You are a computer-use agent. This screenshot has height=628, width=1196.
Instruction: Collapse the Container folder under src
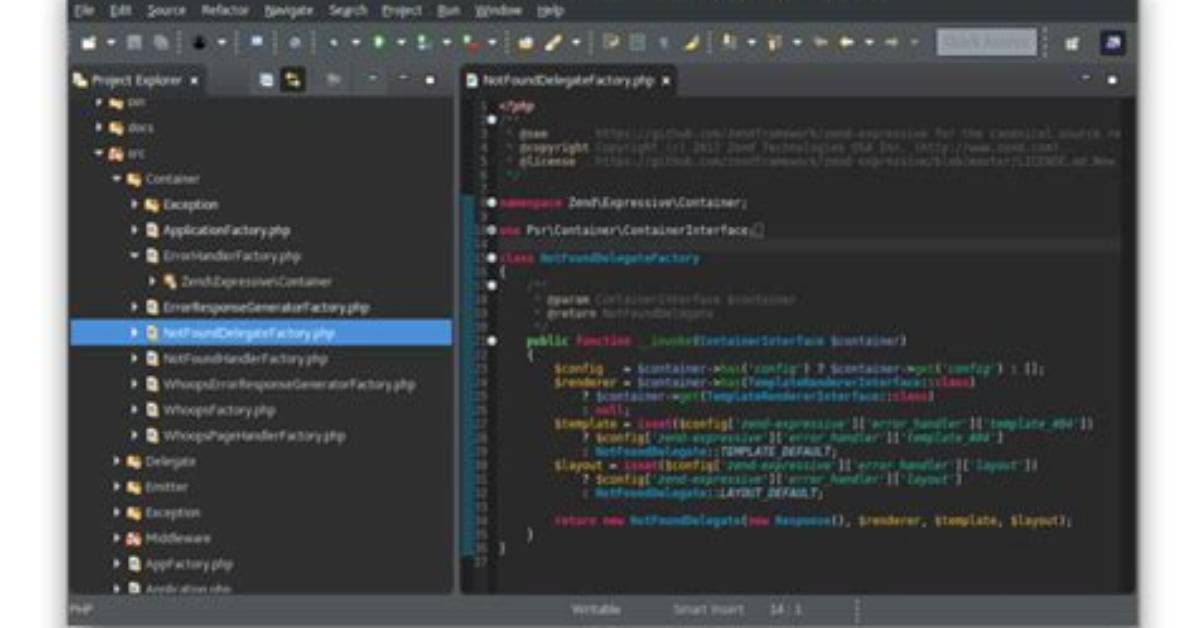[x=117, y=179]
